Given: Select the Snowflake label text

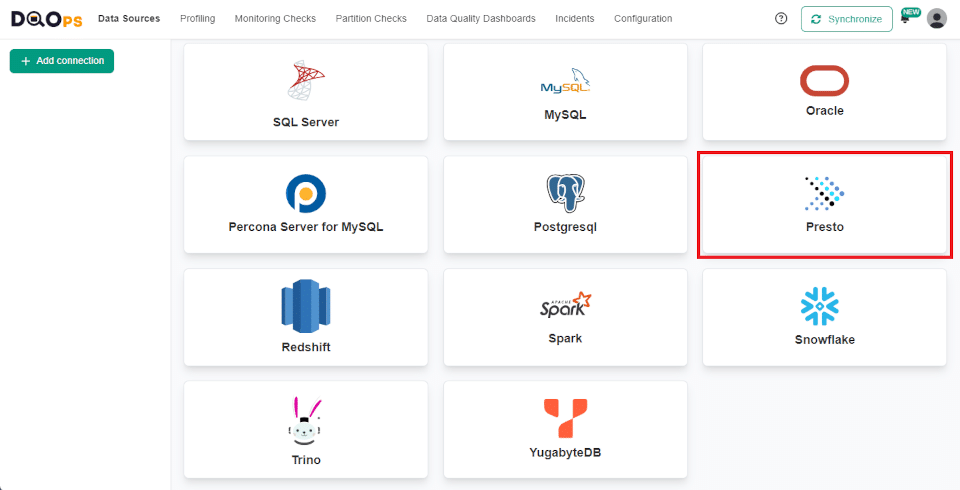Looking at the screenshot, I should (x=825, y=339).
